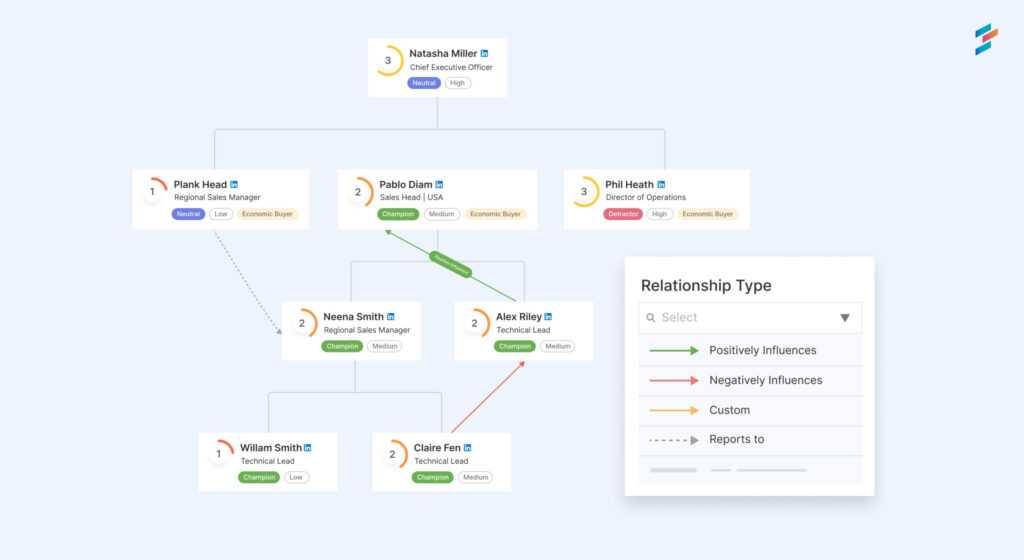The image size is (1024, 560).
Task: Click Claire Fen's Medium tag
Action: 475,477
